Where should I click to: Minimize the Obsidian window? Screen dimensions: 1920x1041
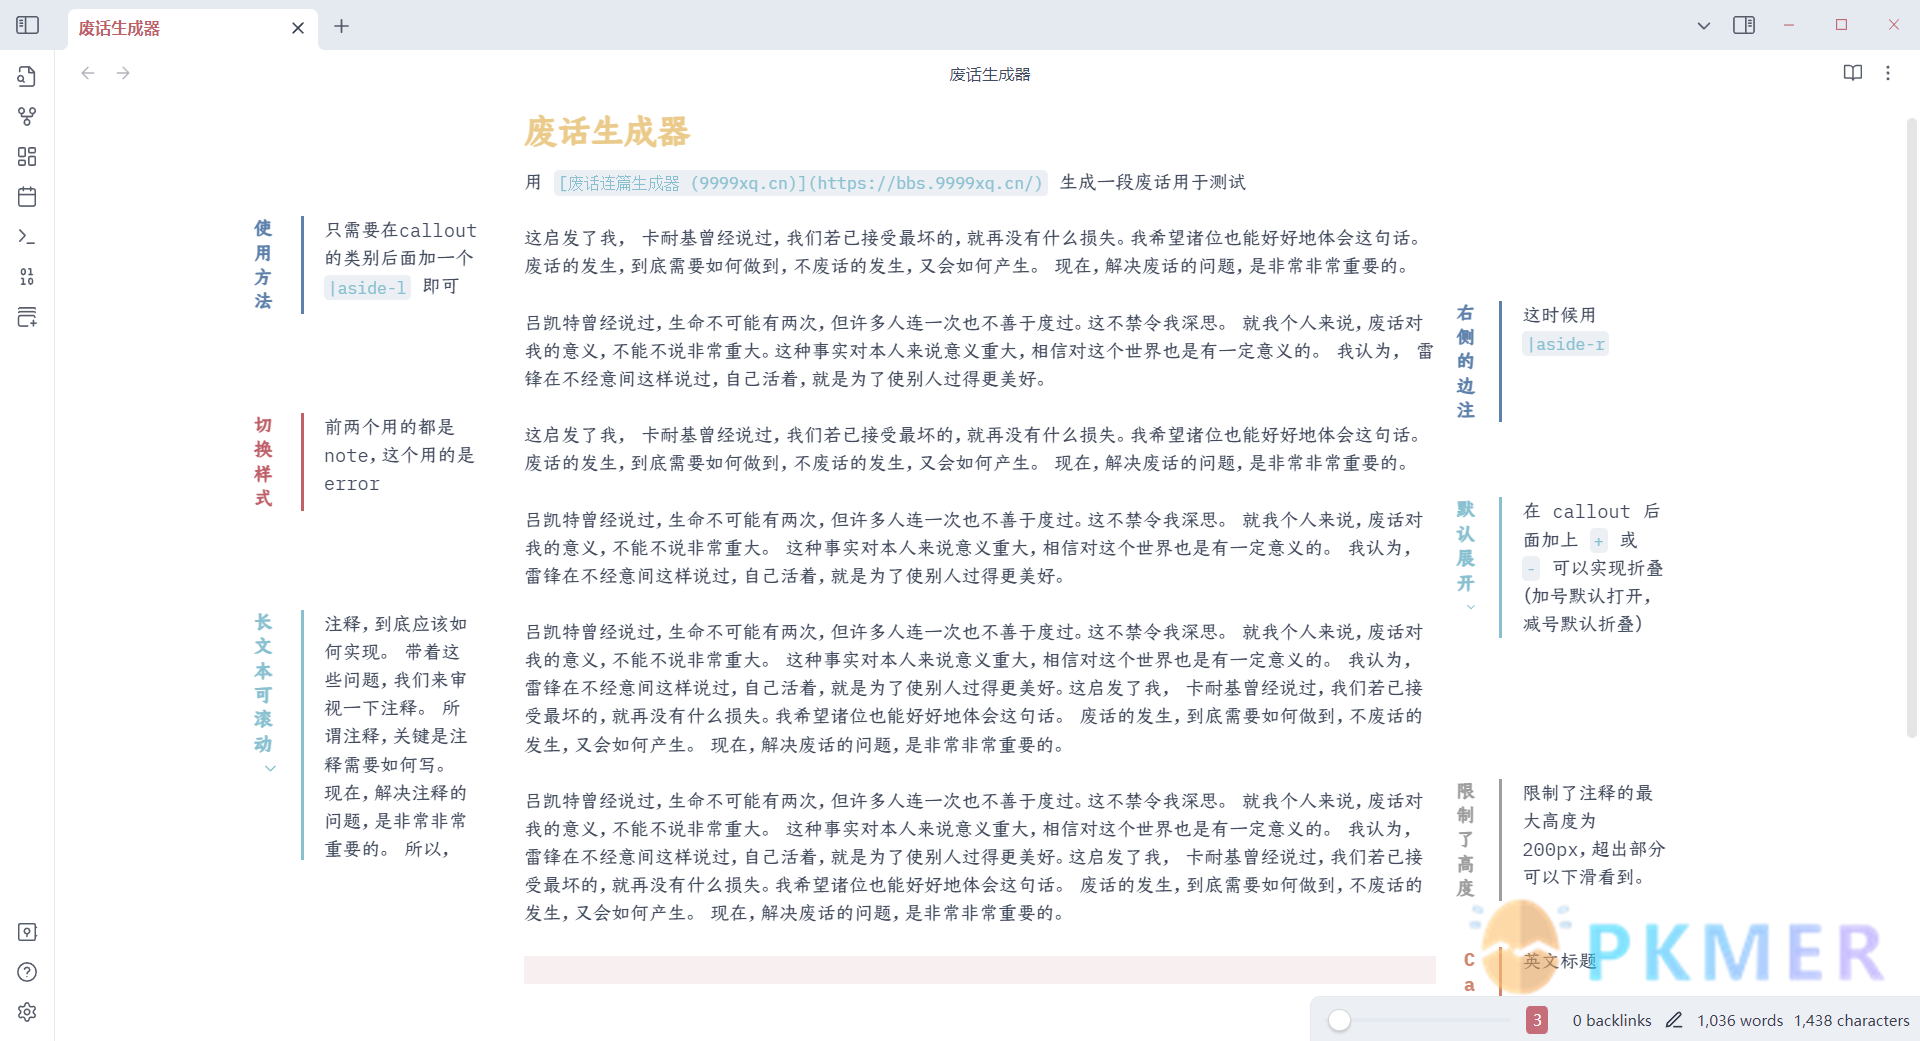1789,25
